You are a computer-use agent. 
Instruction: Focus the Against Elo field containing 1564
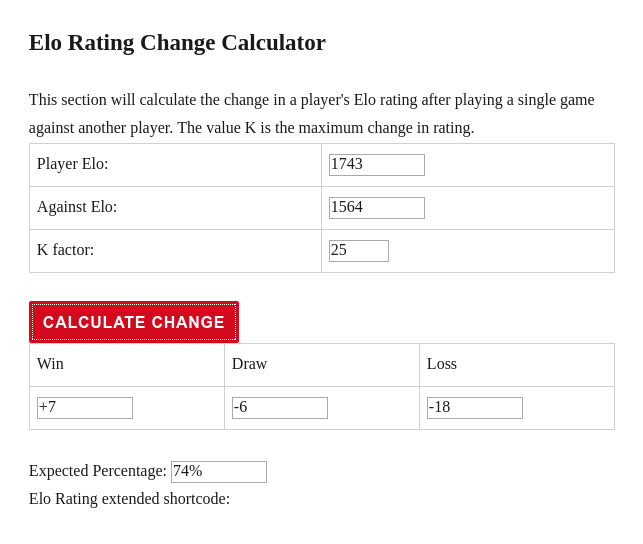click(x=376, y=208)
